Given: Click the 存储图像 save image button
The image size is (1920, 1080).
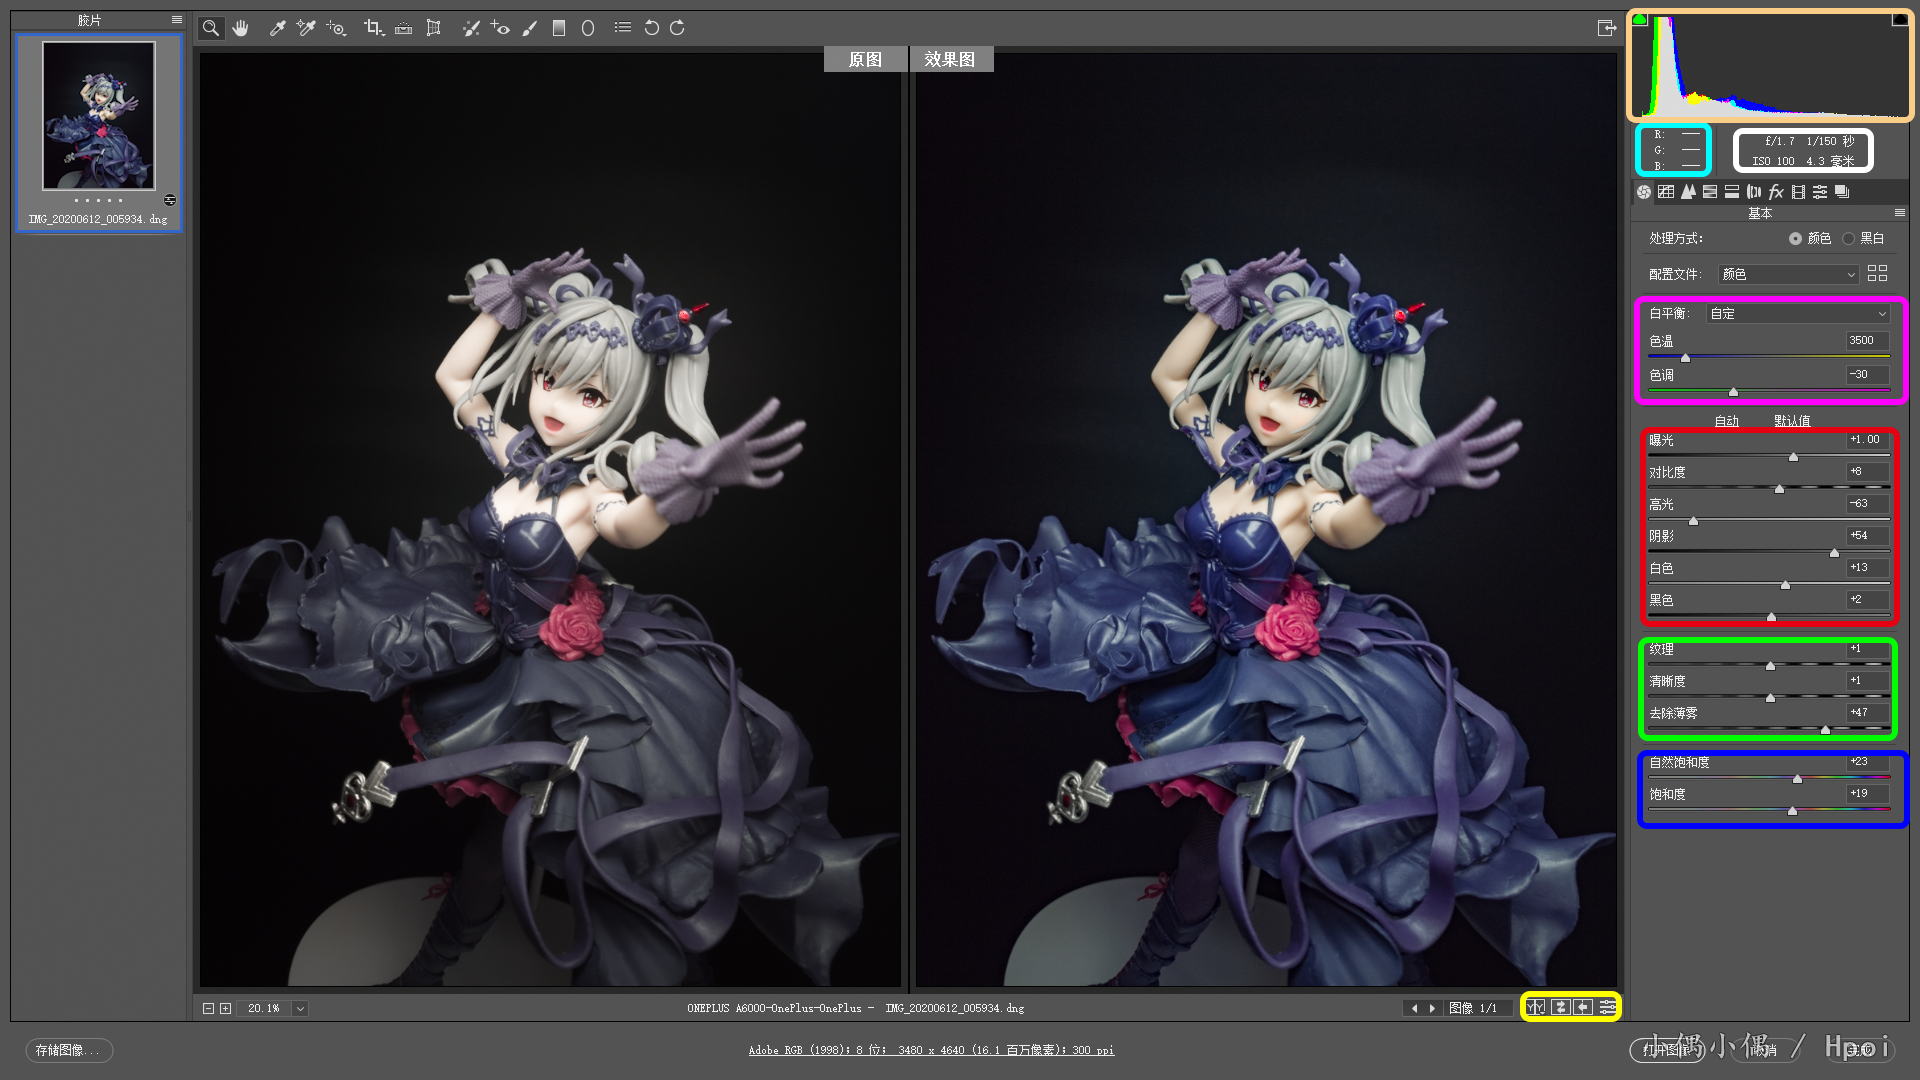Looking at the screenshot, I should pyautogui.click(x=68, y=1050).
